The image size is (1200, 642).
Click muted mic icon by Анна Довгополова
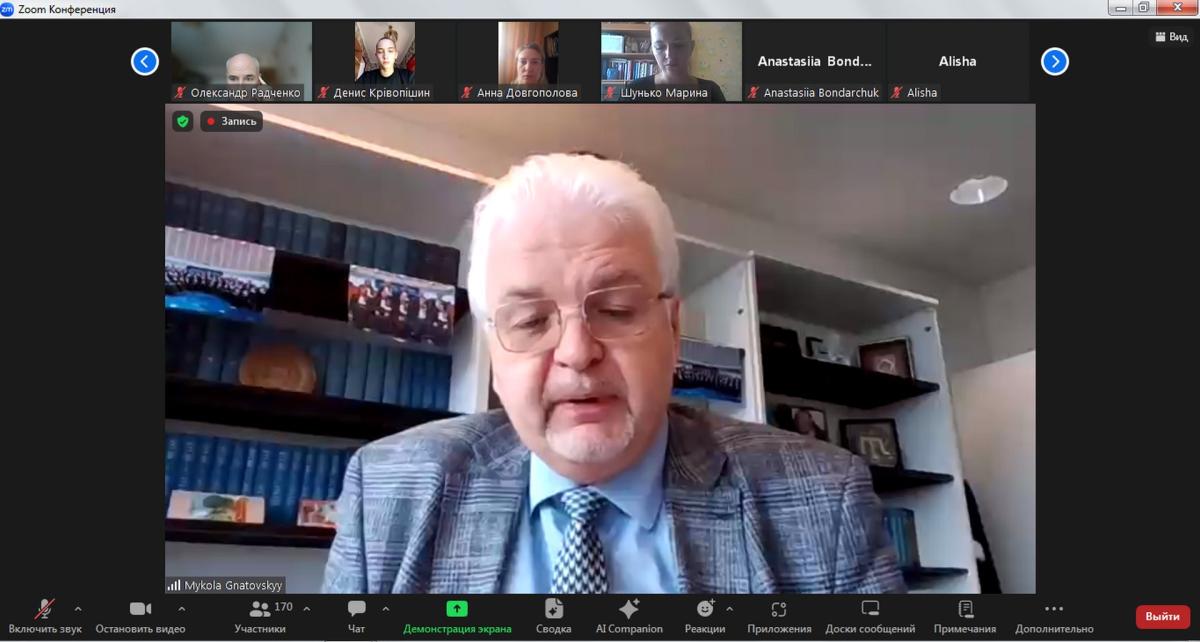[468, 92]
